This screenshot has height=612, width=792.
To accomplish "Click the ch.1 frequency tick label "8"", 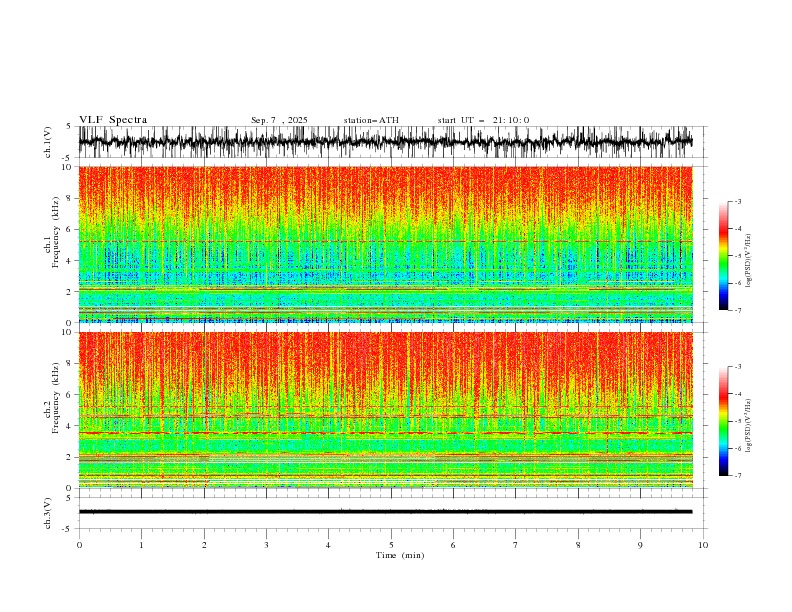I will [70, 198].
